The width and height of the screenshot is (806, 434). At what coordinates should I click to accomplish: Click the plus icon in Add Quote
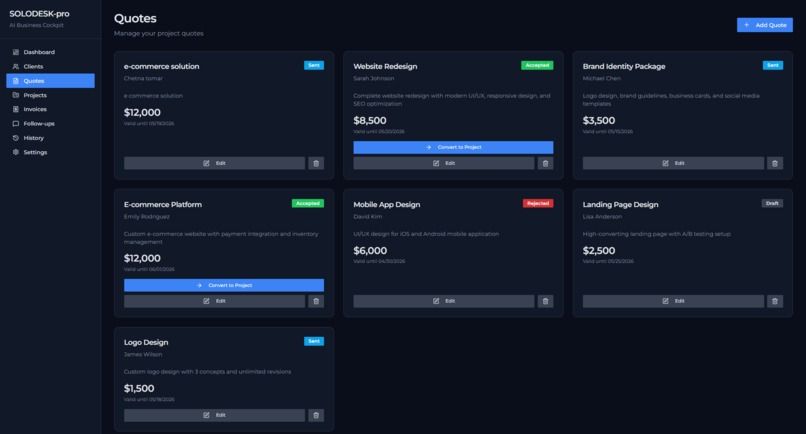tap(746, 25)
